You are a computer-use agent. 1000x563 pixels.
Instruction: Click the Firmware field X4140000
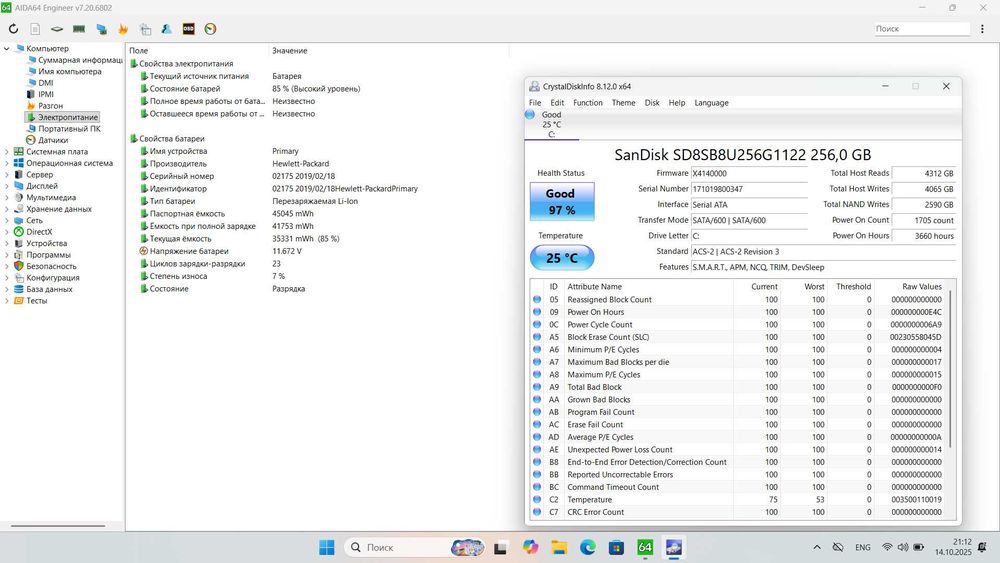[749, 173]
